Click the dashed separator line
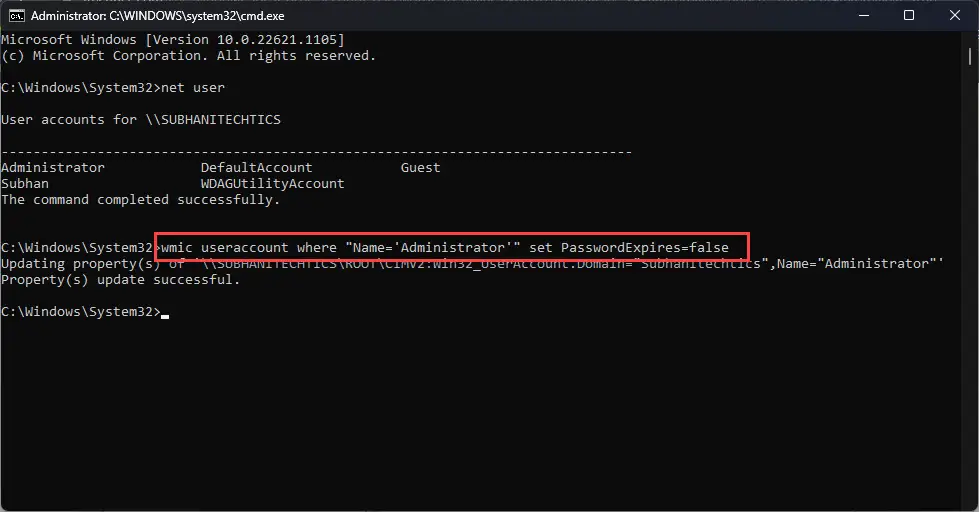 coord(317,152)
